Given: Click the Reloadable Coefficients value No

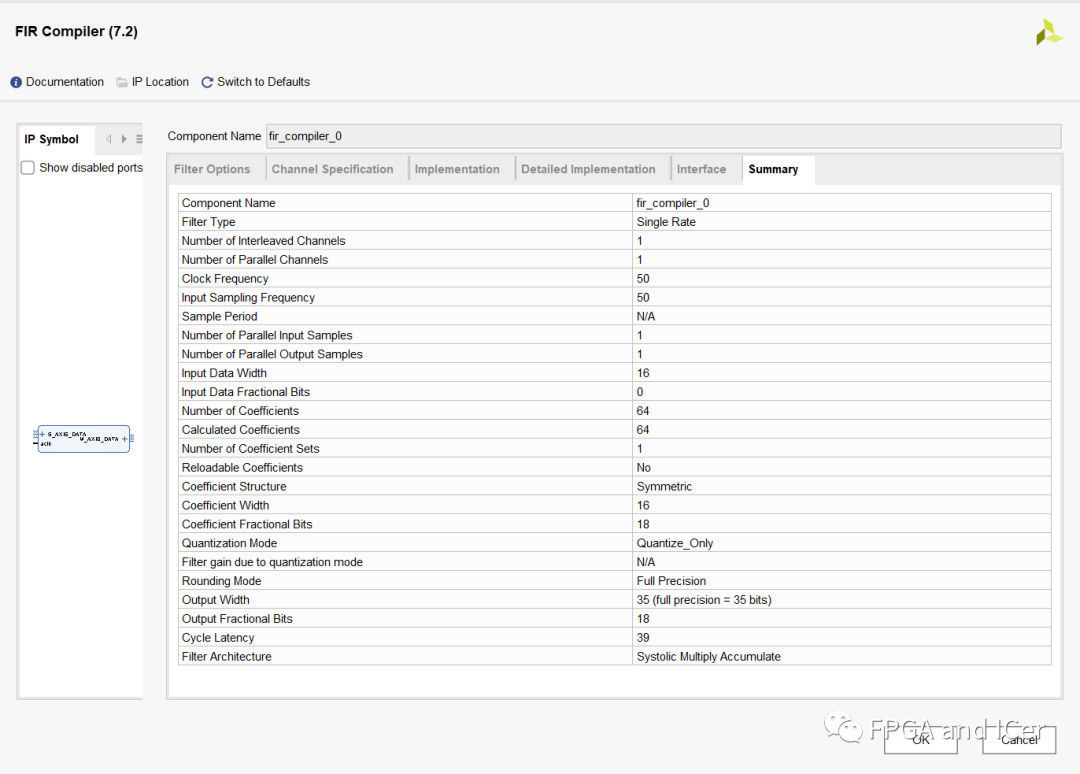Looking at the screenshot, I should (x=644, y=468).
